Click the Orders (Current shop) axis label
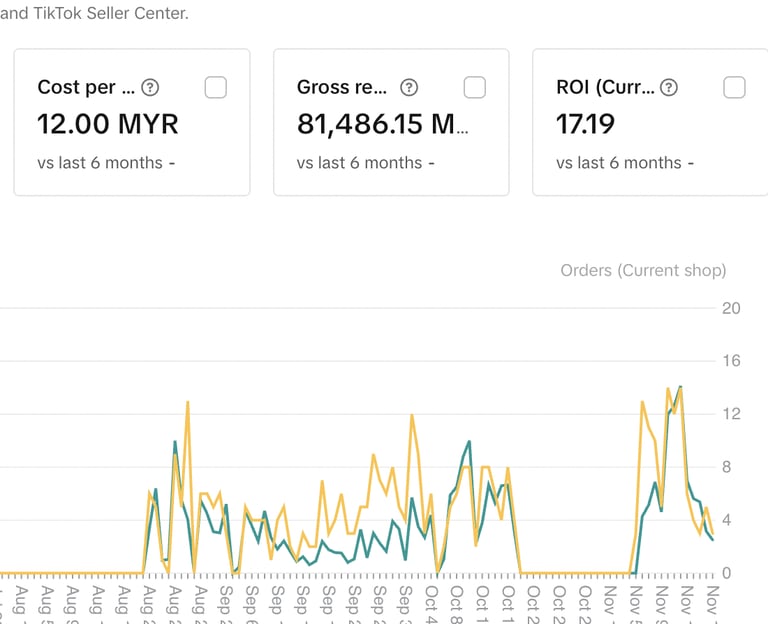 643,270
